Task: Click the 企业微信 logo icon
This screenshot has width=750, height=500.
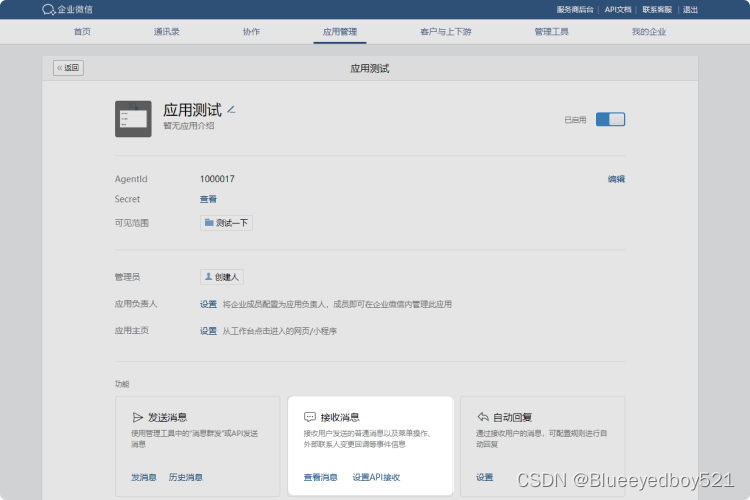Action: click(48, 10)
